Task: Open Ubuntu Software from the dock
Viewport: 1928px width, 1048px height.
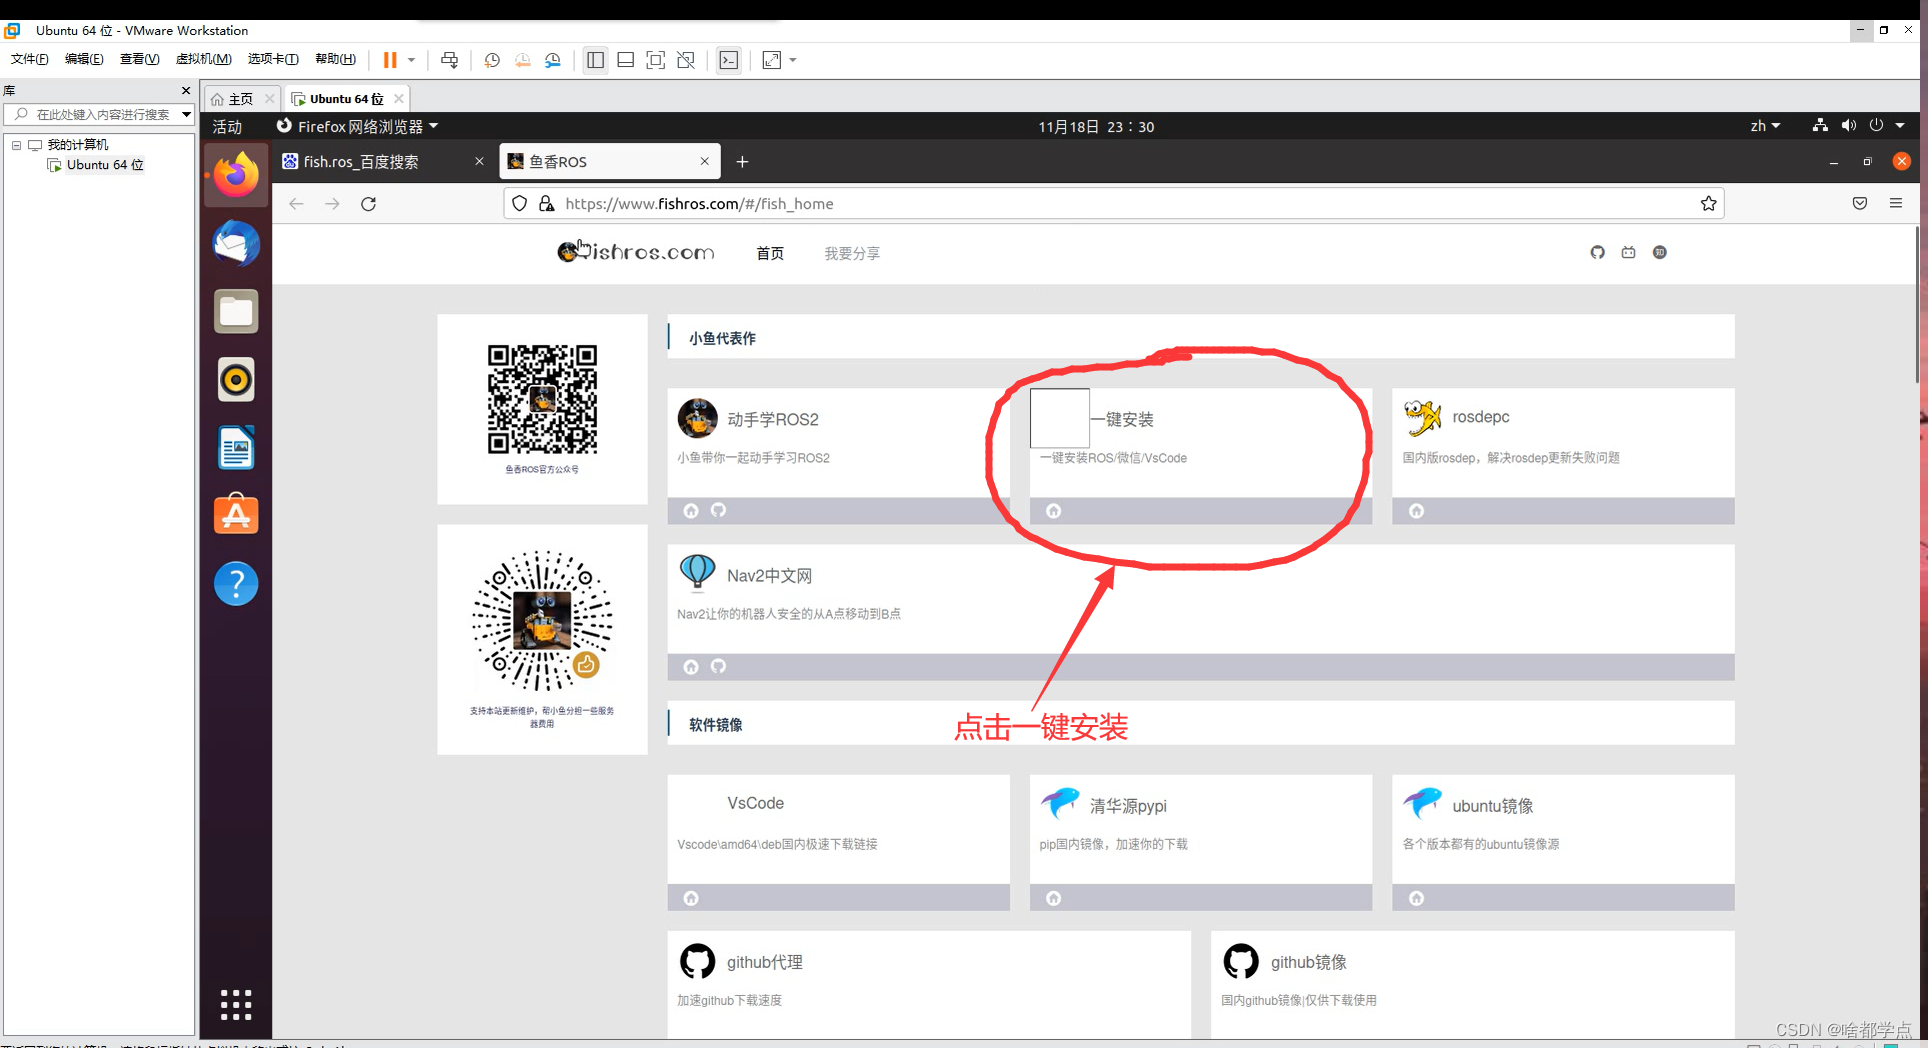Action: click(x=236, y=515)
